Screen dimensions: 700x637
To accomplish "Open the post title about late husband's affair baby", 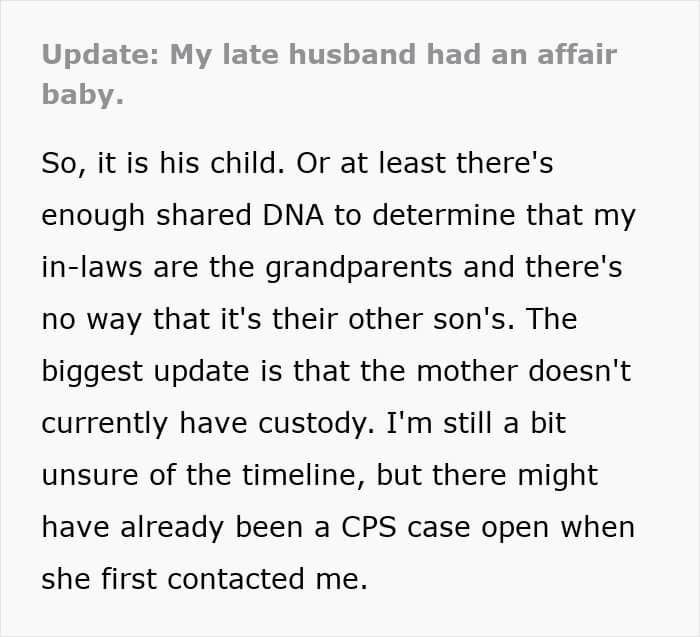I will tap(329, 75).
